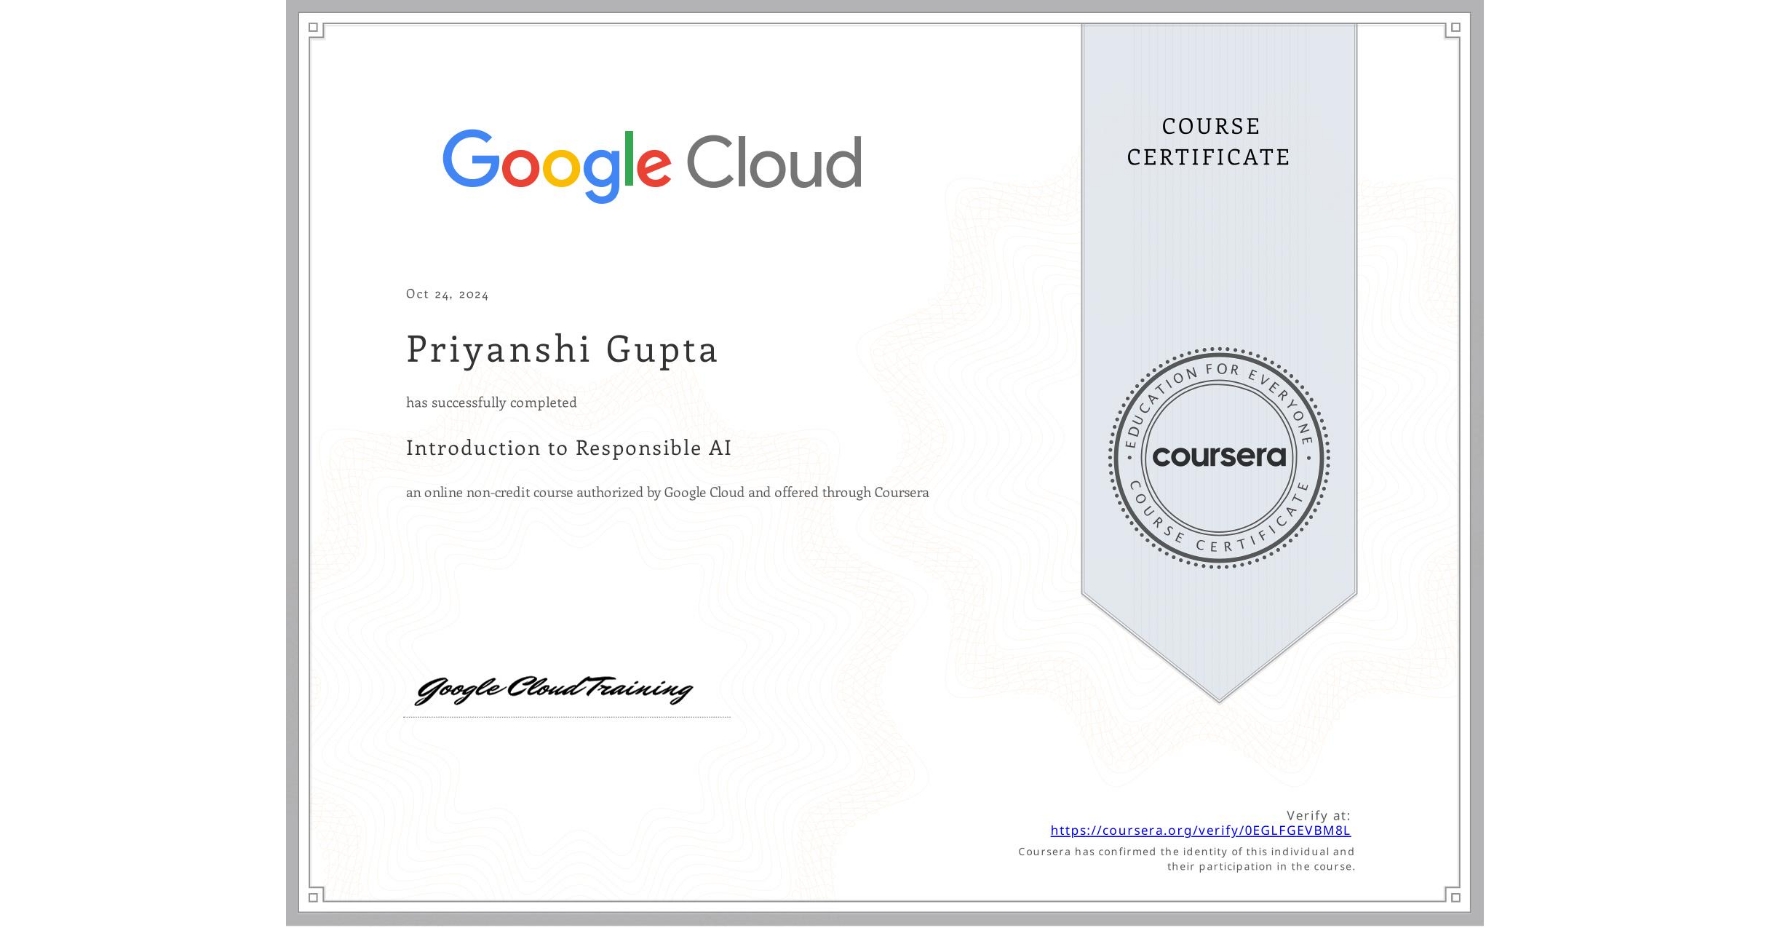Open the verification link coursera.org/verify/0EGLFGEVBM8L
Screen dimensions: 1772x928
pos(1200,830)
